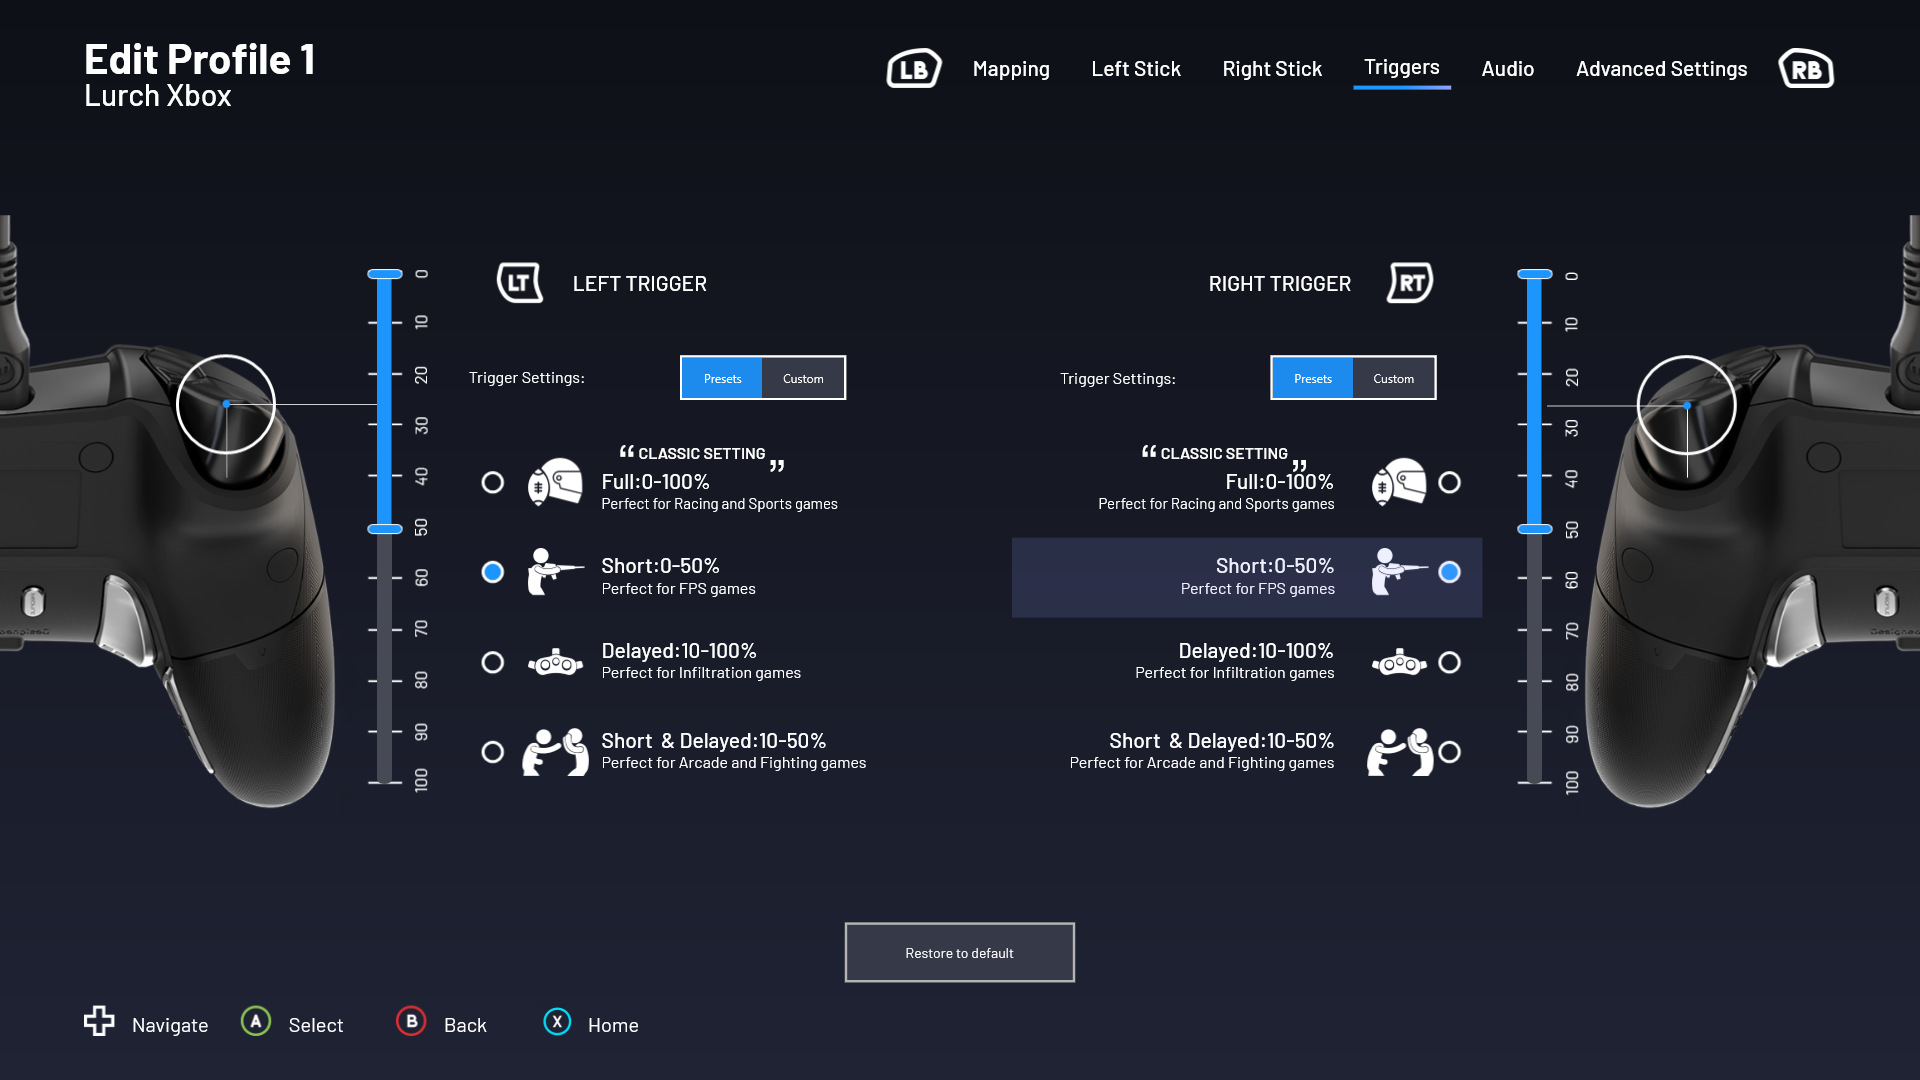Choose right trigger Full:0-100% radio button
Viewport: 1920px width, 1080px height.
[1450, 483]
